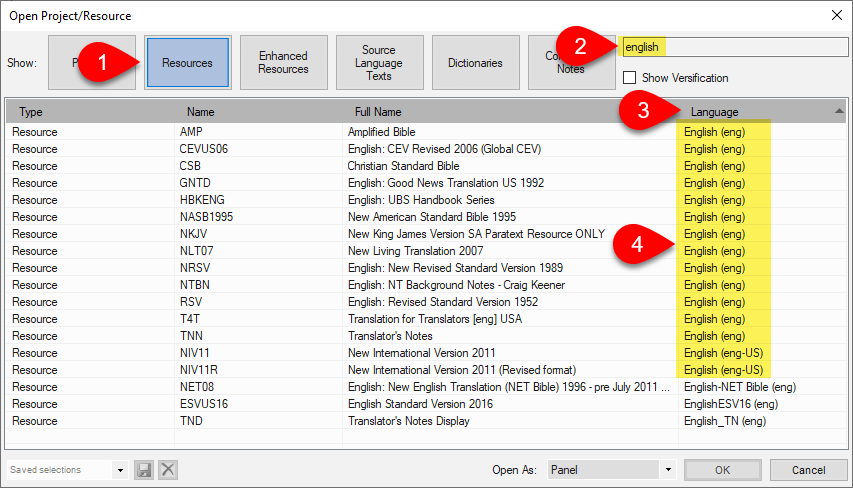853x488 pixels.
Task: Select the Dictionaries filter button
Action: pos(475,63)
